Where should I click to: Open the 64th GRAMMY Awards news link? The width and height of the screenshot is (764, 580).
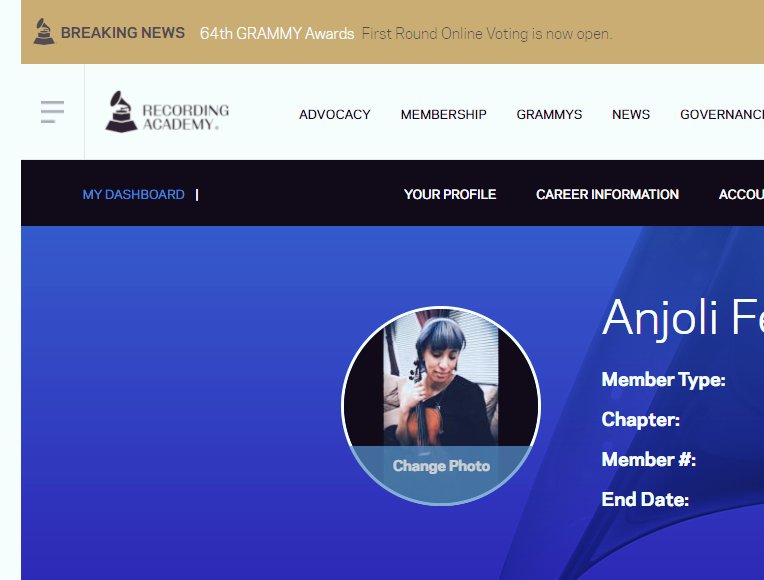pos(277,33)
